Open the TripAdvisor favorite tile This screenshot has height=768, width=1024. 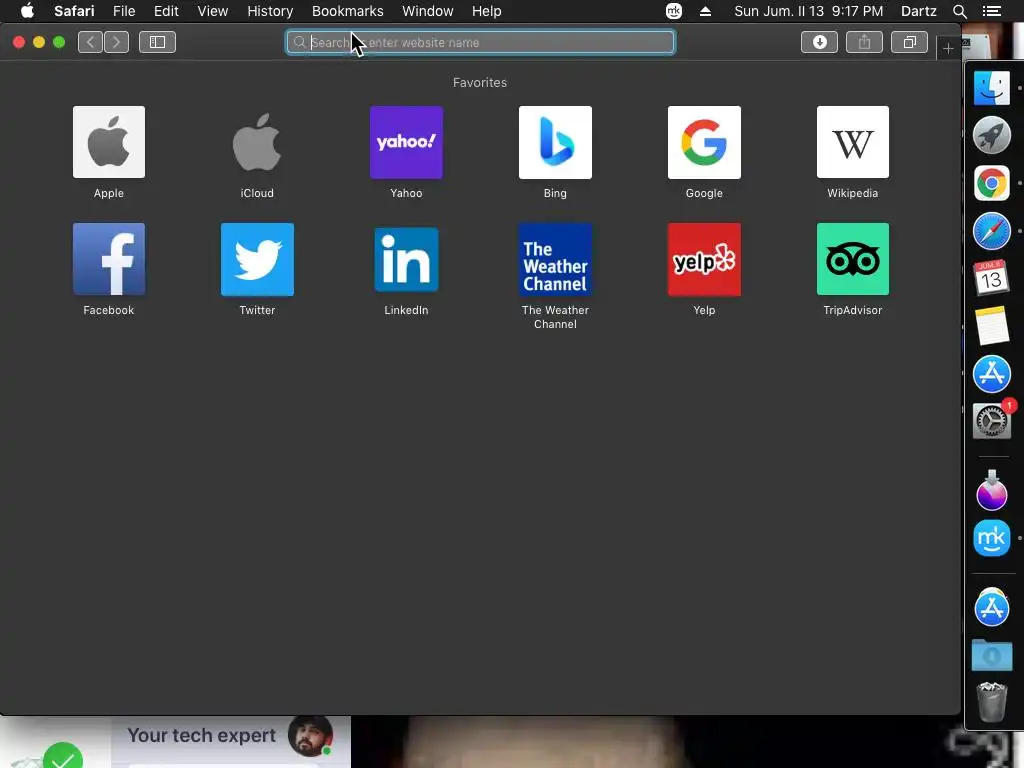coord(853,259)
